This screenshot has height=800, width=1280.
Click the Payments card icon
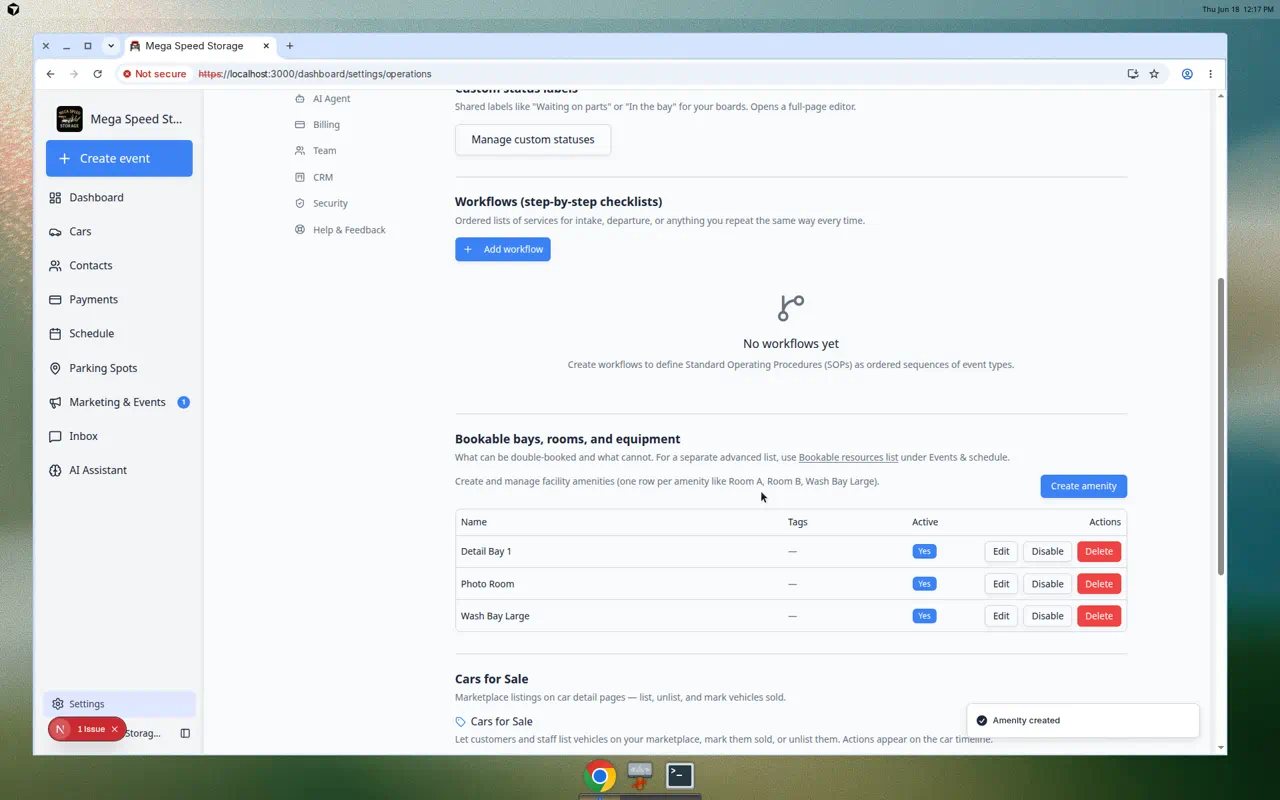pyautogui.click(x=55, y=300)
